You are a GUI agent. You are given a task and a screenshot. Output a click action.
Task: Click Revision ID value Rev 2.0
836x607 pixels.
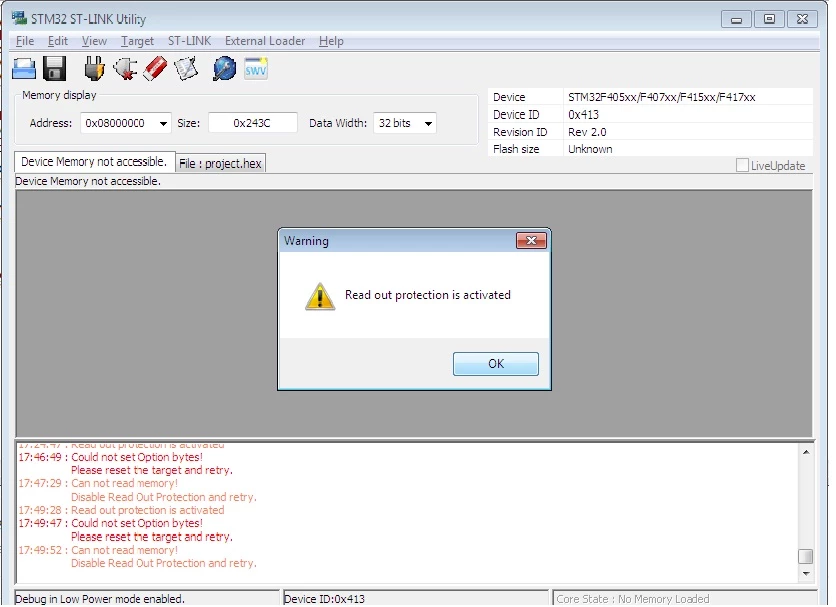click(x=587, y=132)
